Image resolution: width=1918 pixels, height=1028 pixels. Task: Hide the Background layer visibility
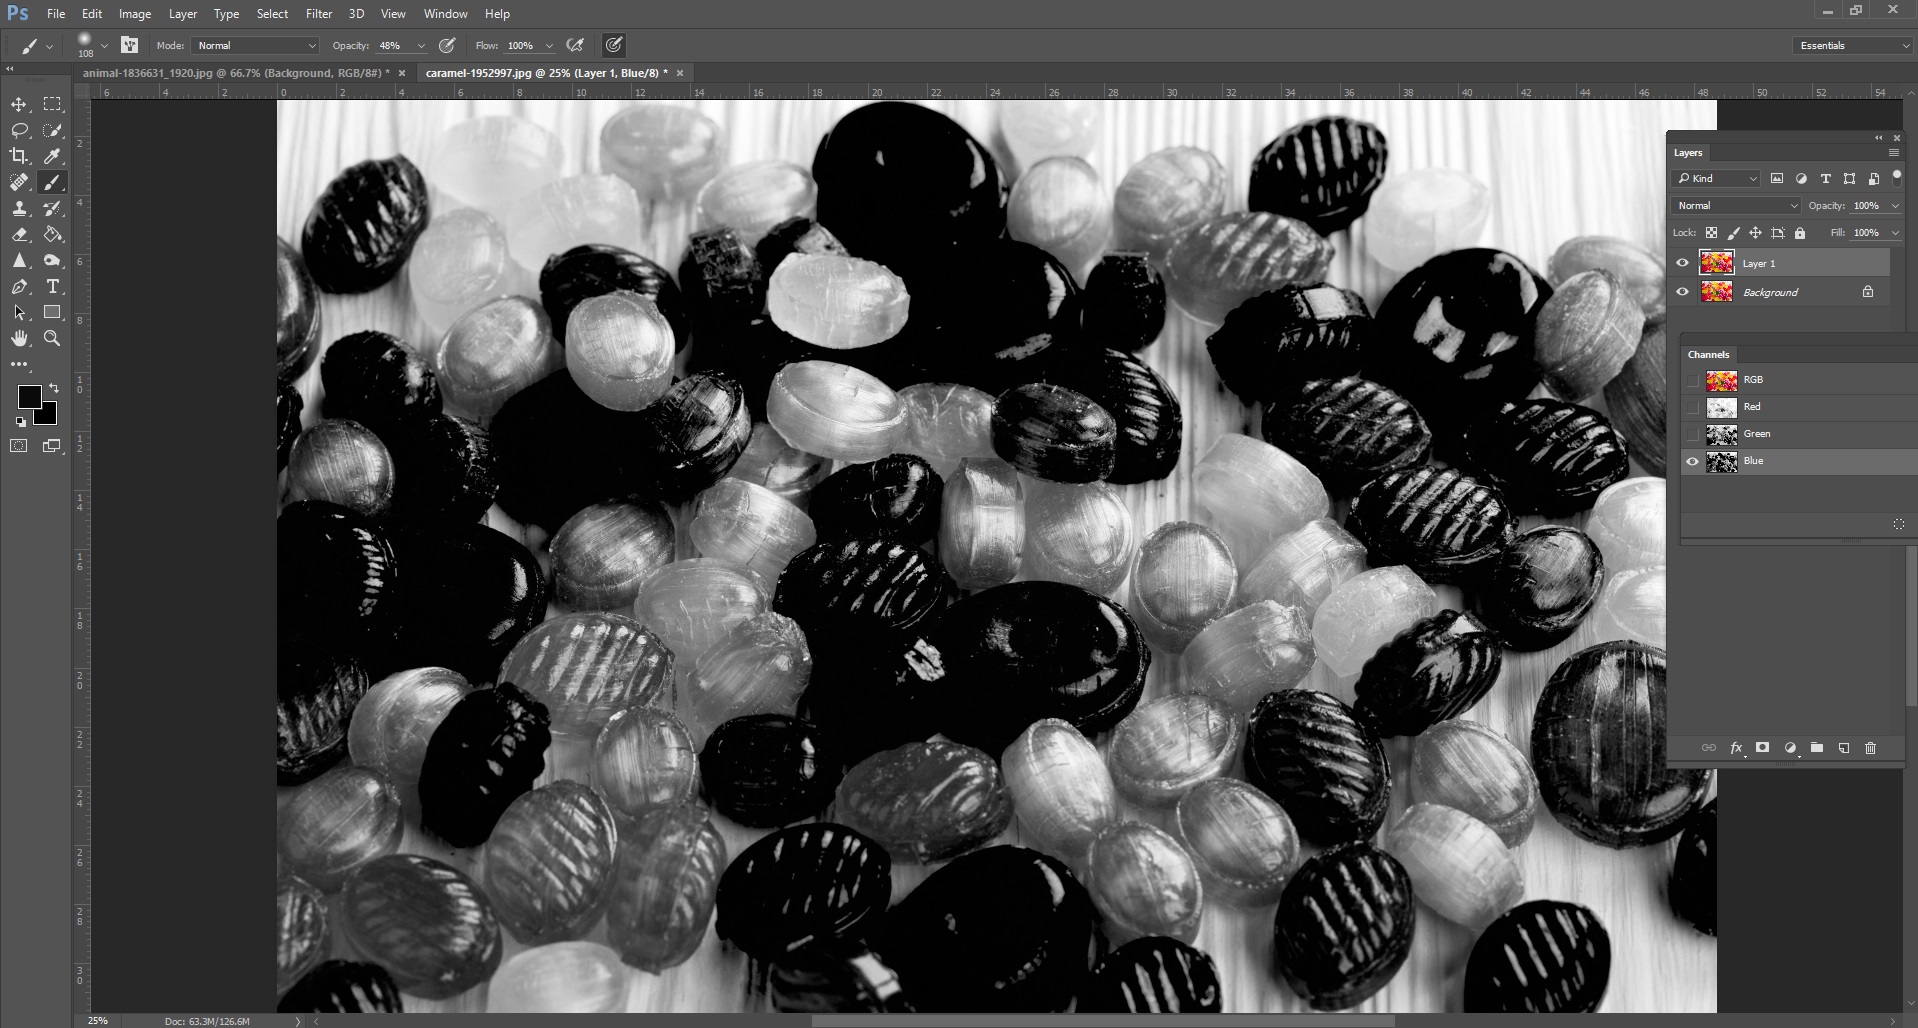click(1683, 291)
